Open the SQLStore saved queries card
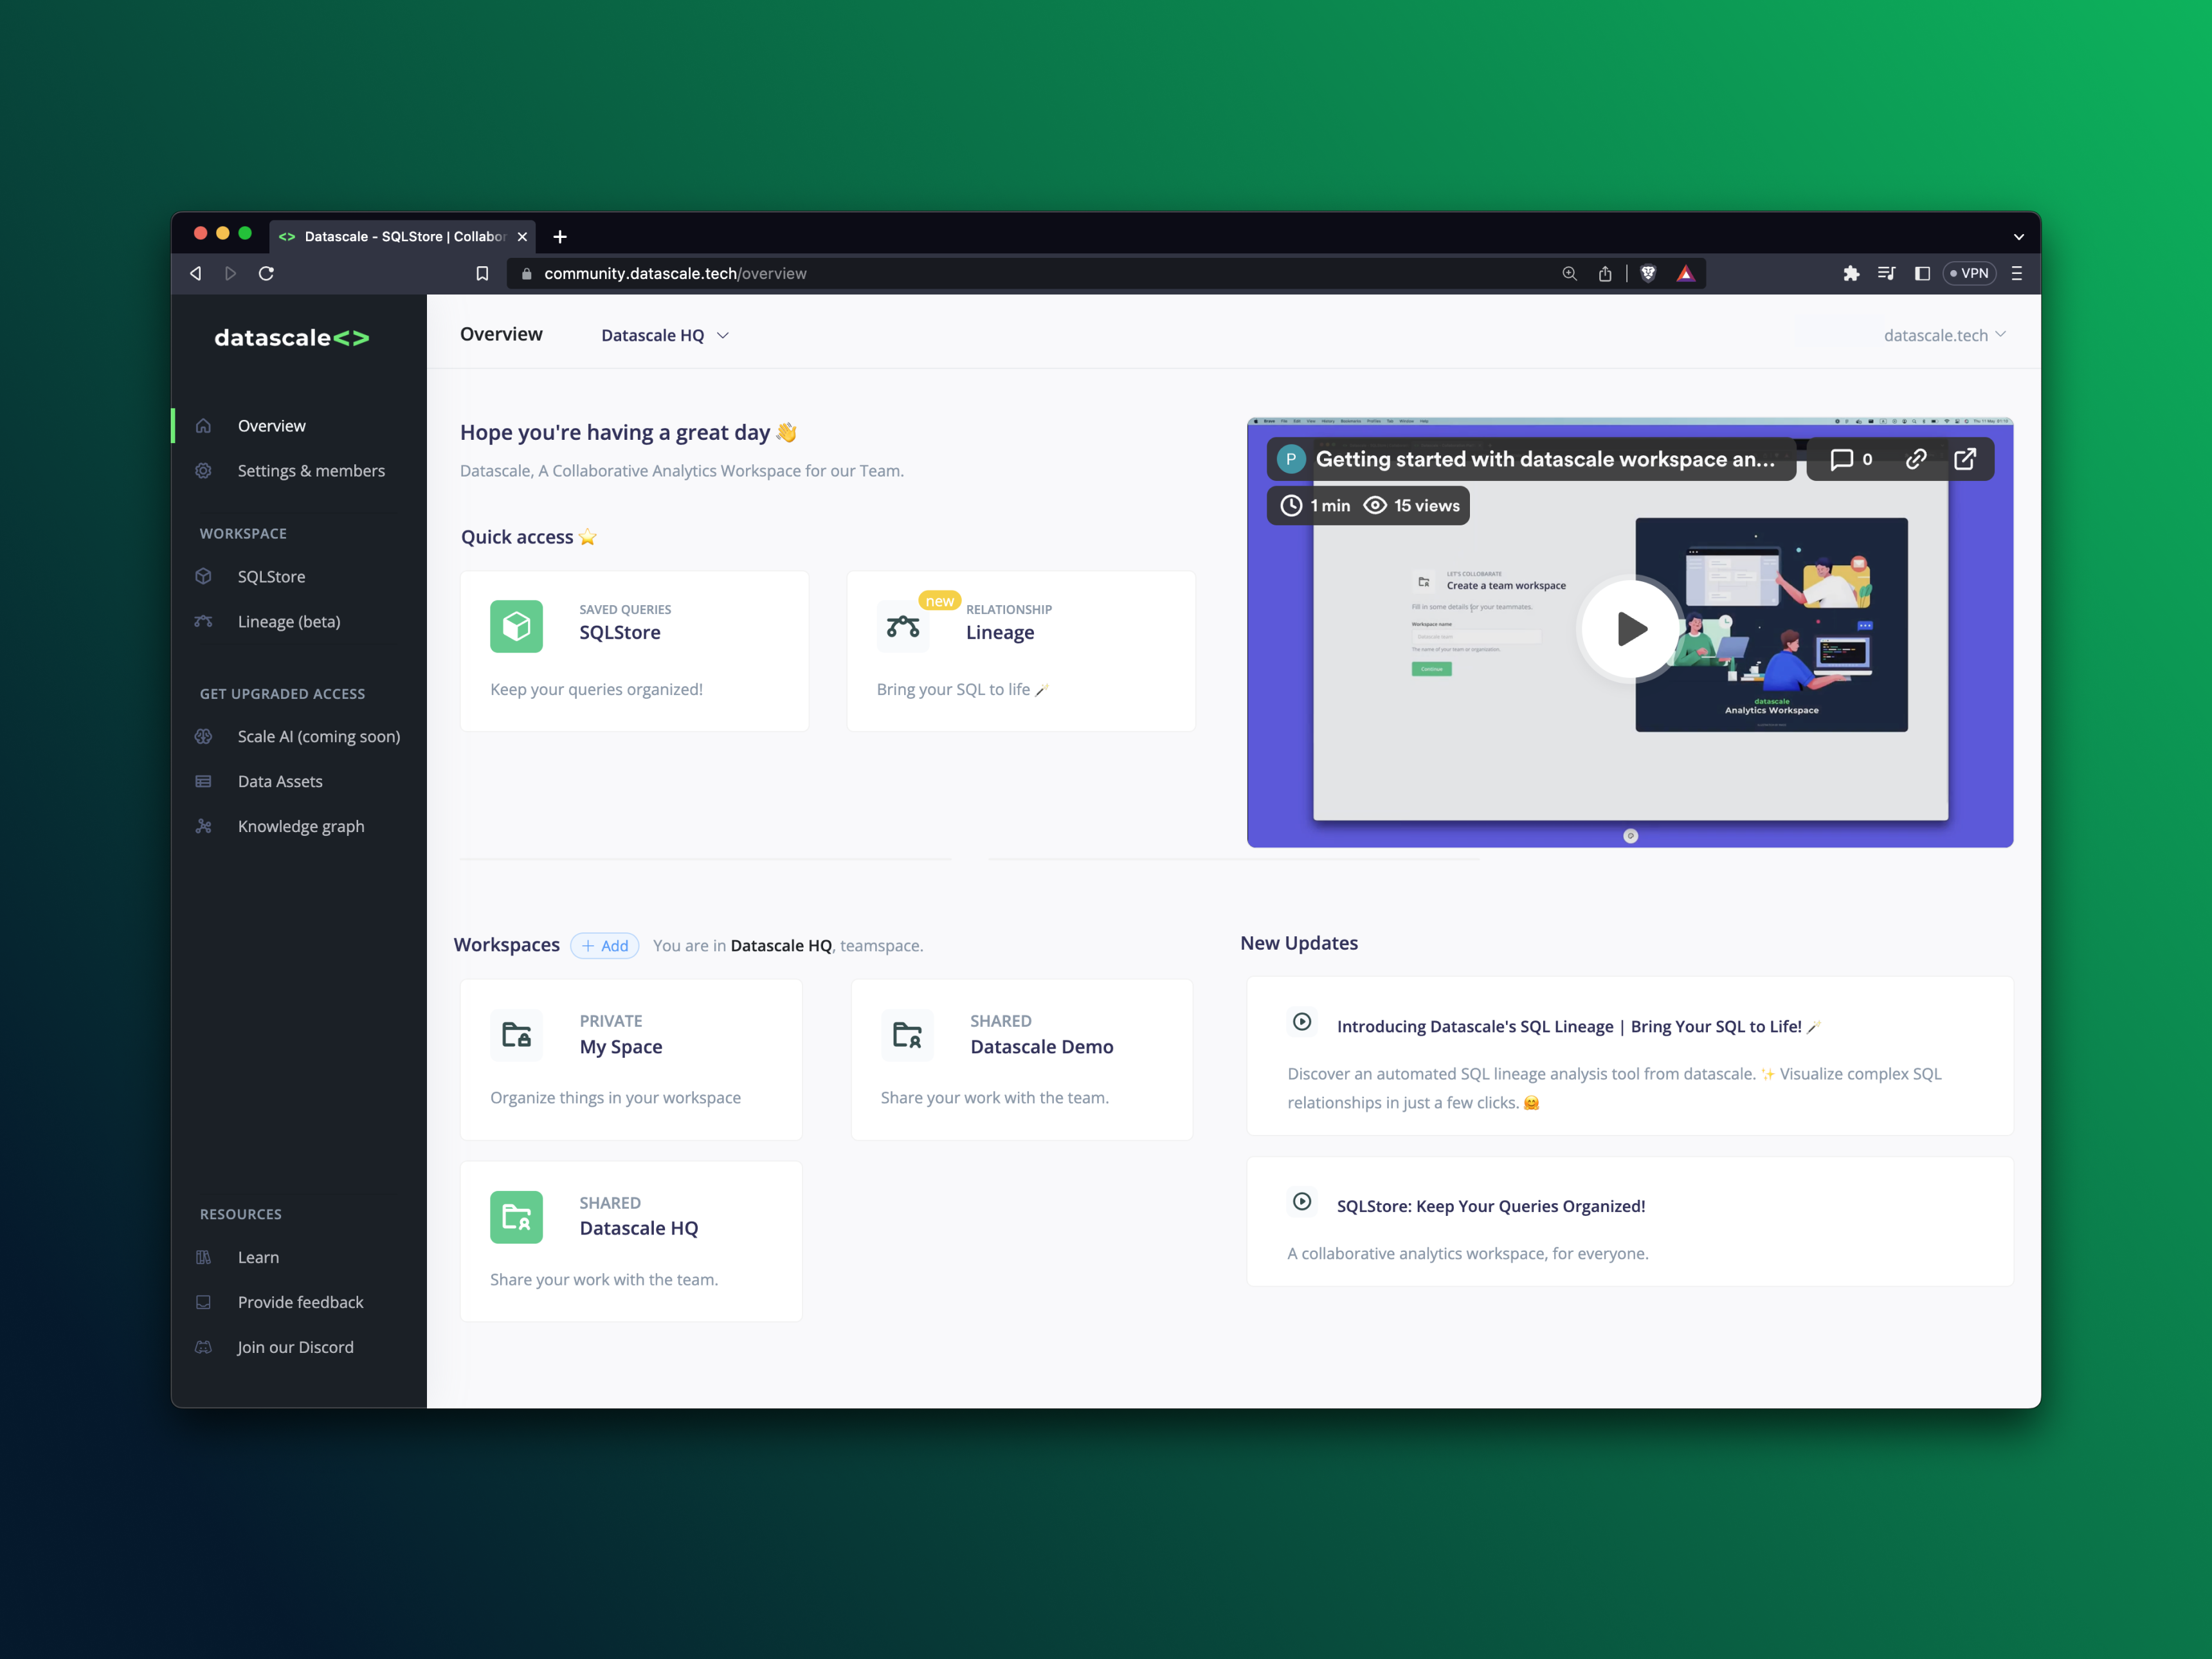This screenshot has height=1659, width=2212. (634, 651)
